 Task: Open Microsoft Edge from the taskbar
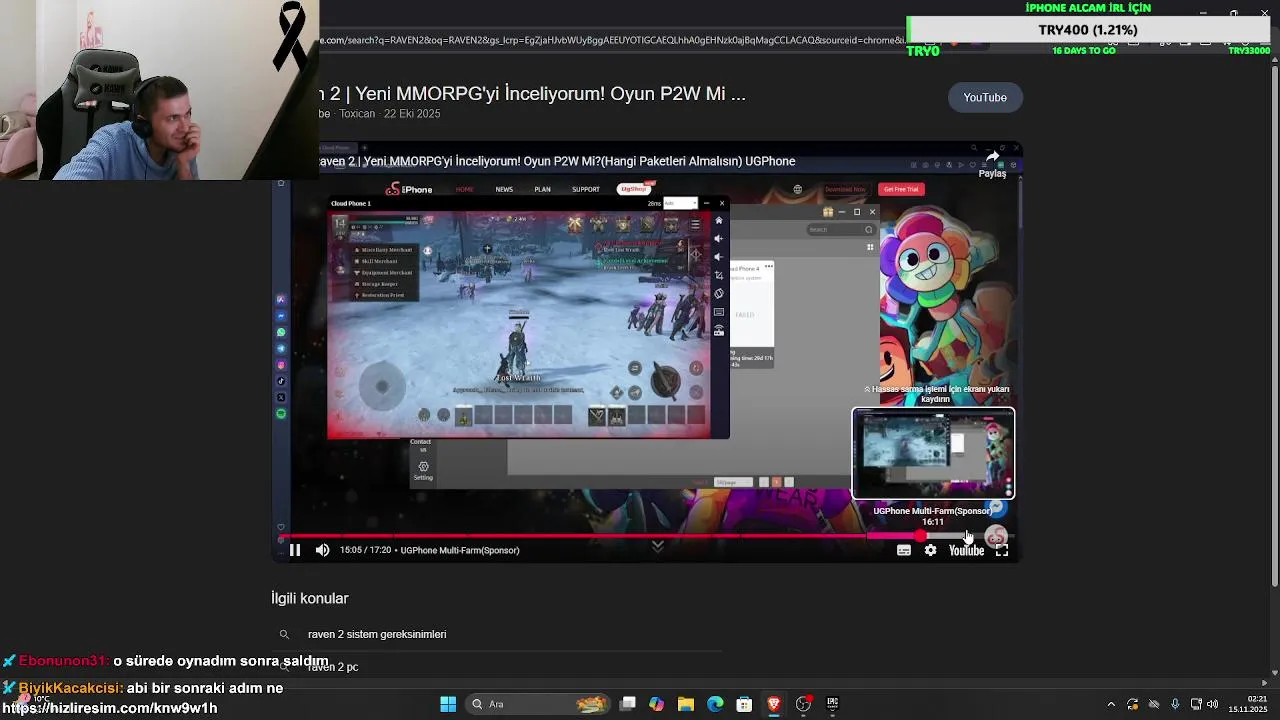715,704
